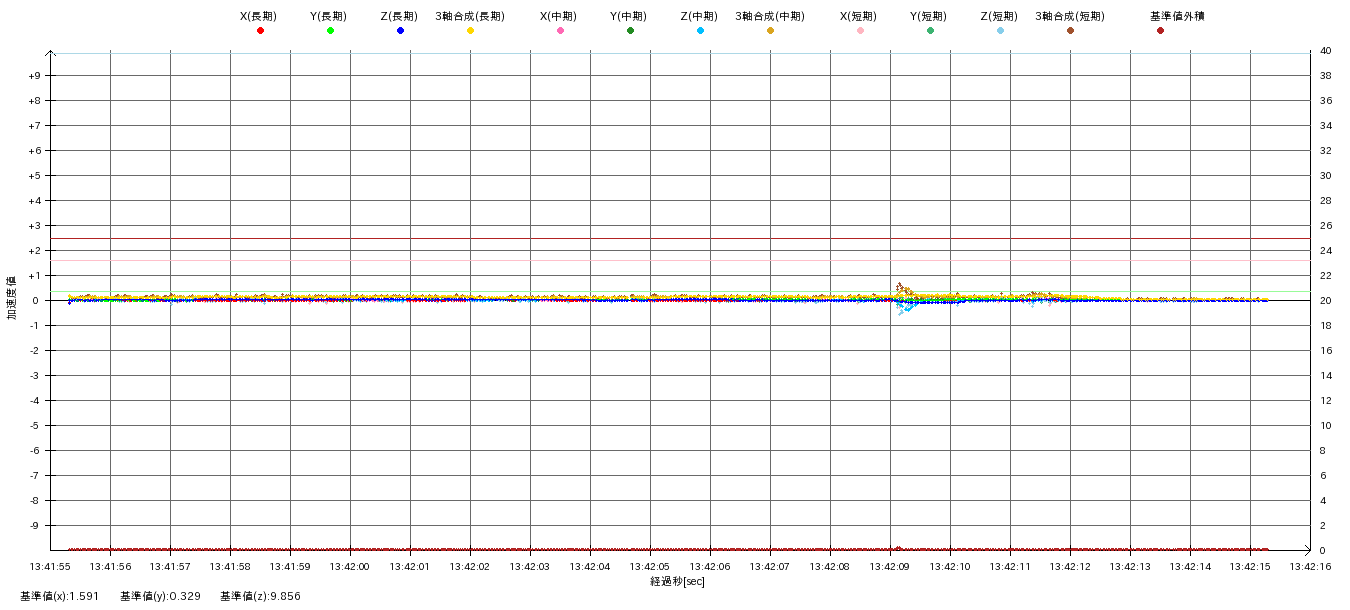Click the 13:42:00 tick label on time axis
This screenshot has height=610, width=1350.
[349, 567]
